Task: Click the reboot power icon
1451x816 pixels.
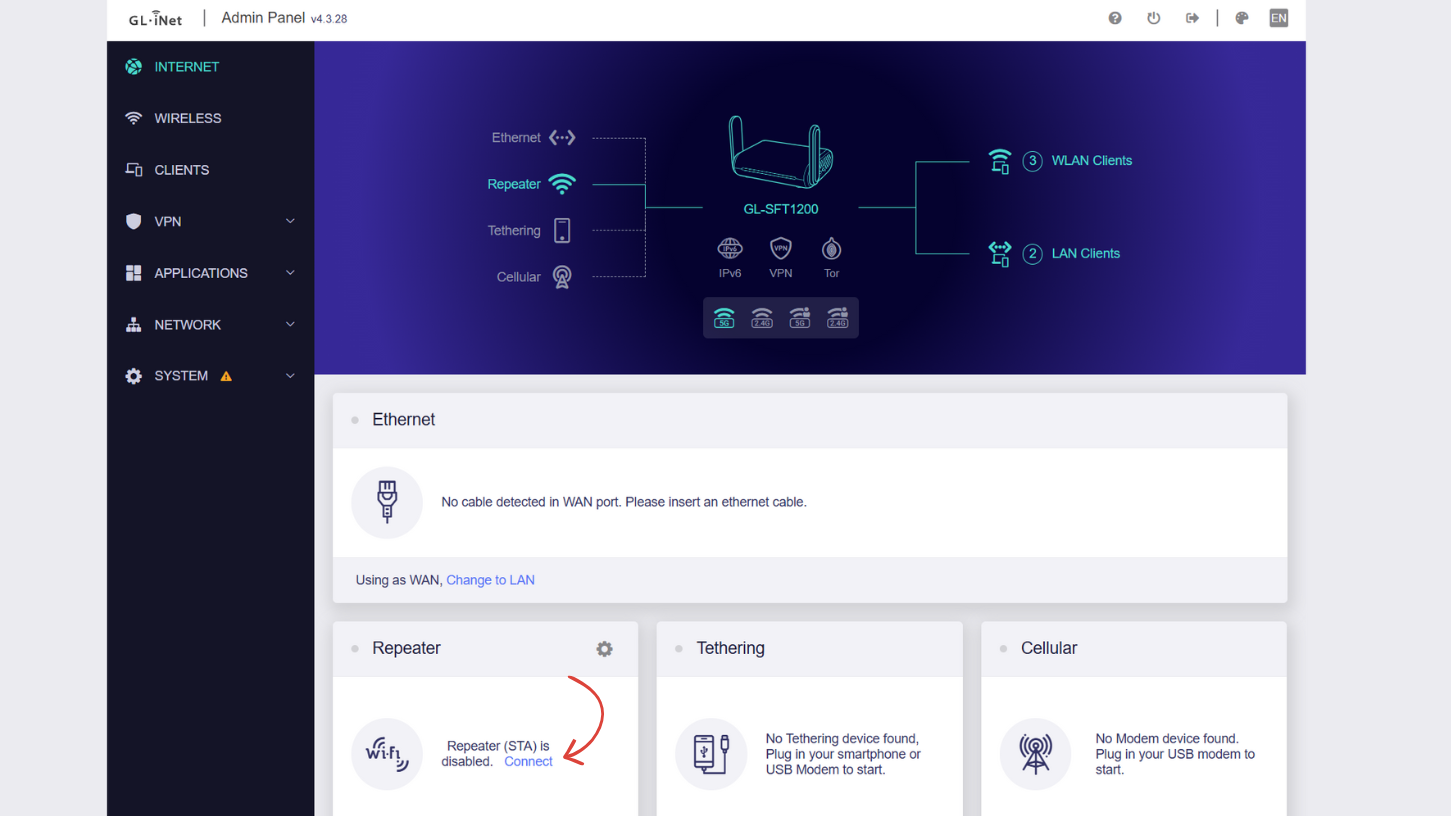Action: (x=1153, y=18)
